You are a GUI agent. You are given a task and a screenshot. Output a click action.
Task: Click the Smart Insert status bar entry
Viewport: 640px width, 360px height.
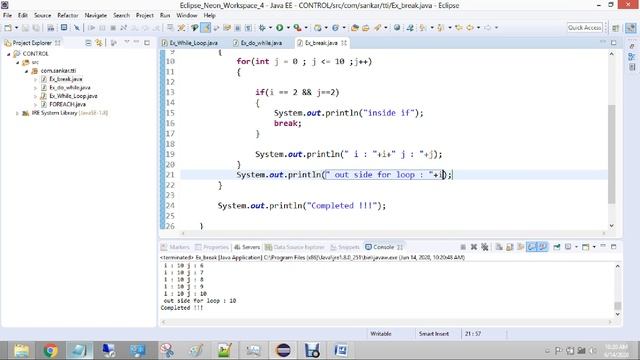click(433, 334)
